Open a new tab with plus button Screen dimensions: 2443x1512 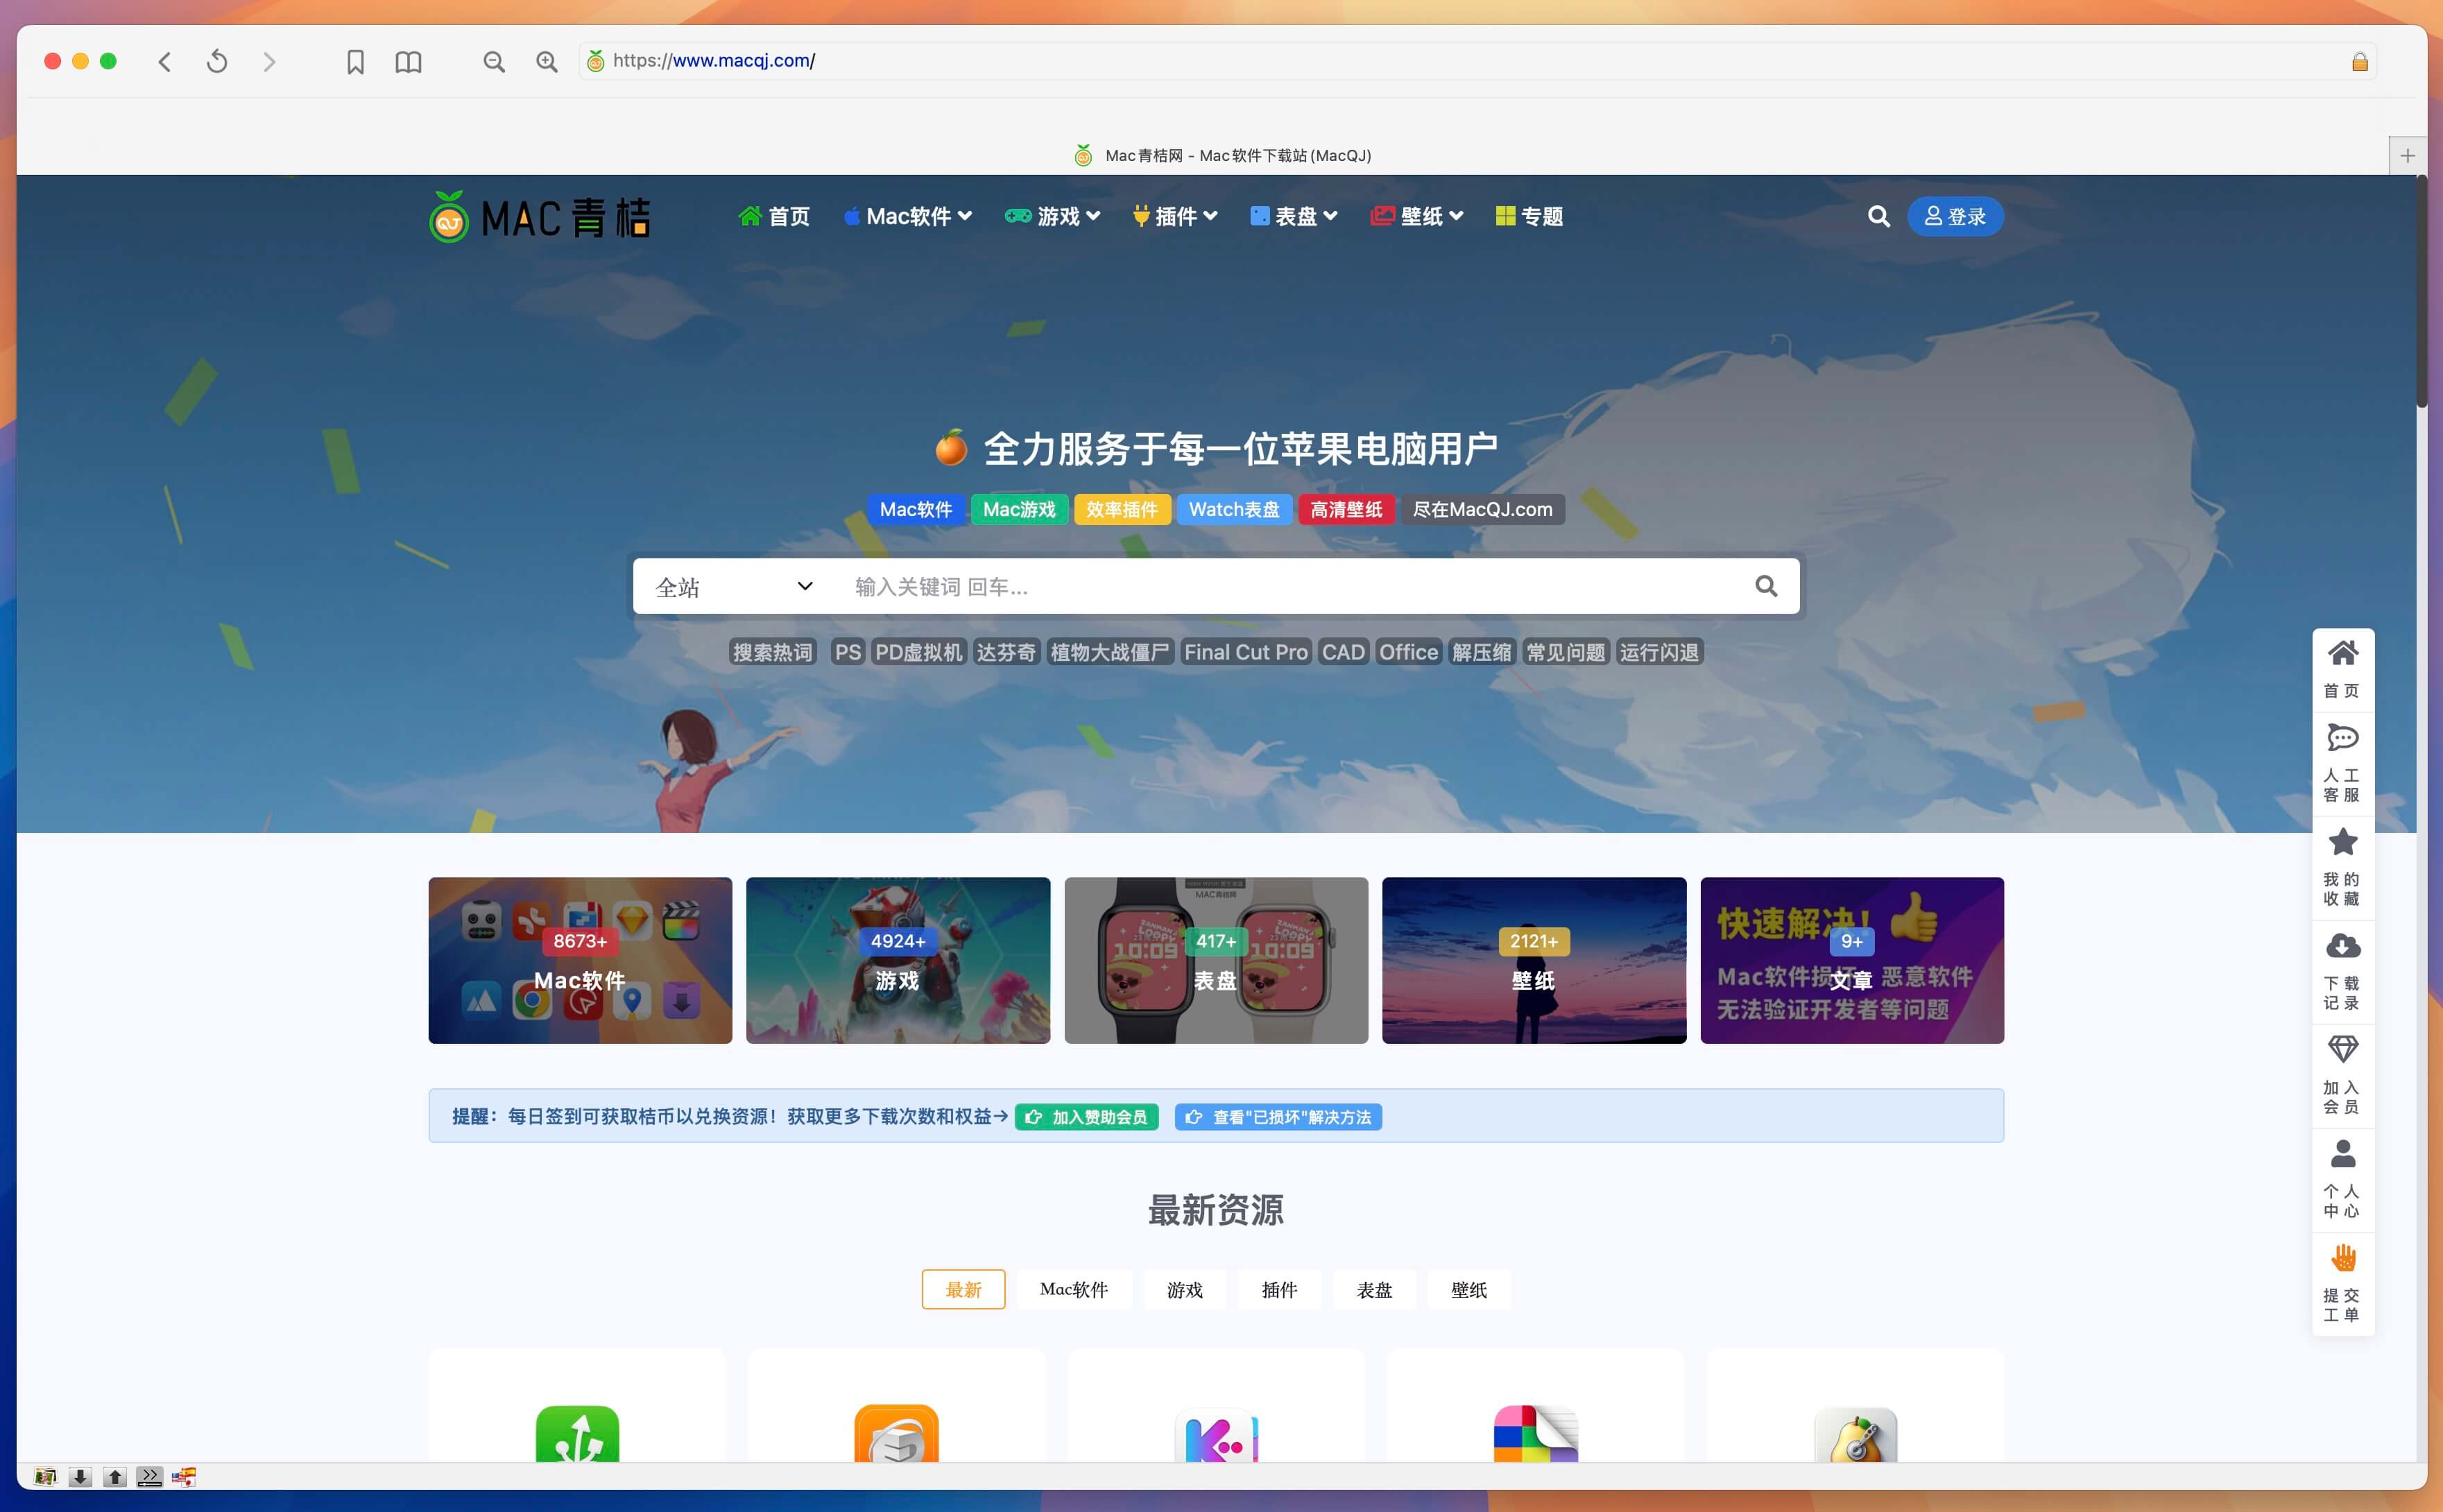(x=2407, y=155)
